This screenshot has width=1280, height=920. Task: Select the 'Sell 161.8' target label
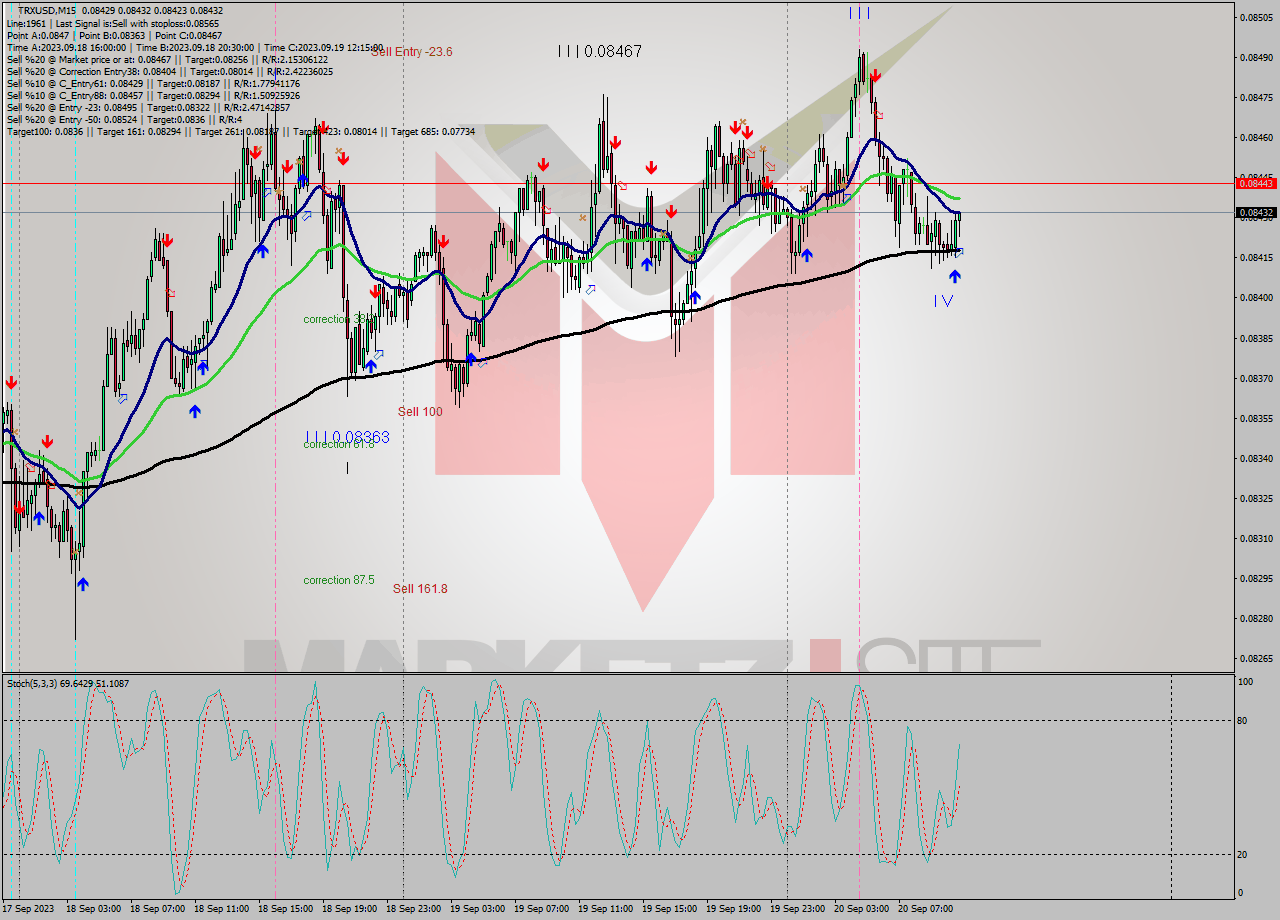tap(420, 589)
